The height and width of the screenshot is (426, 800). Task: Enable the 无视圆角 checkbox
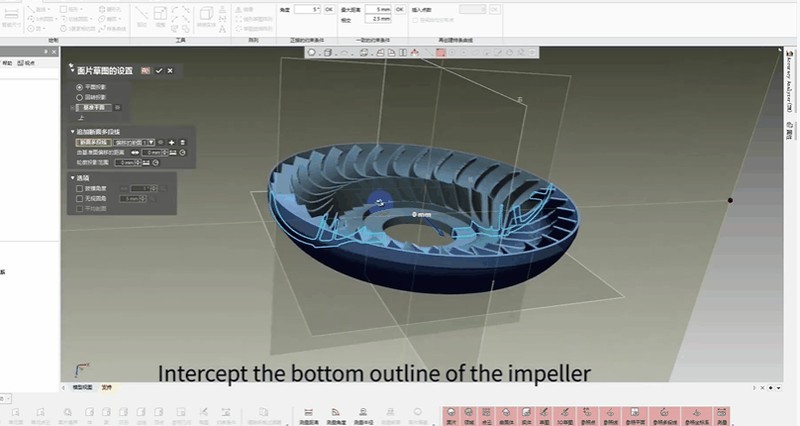[x=79, y=199]
